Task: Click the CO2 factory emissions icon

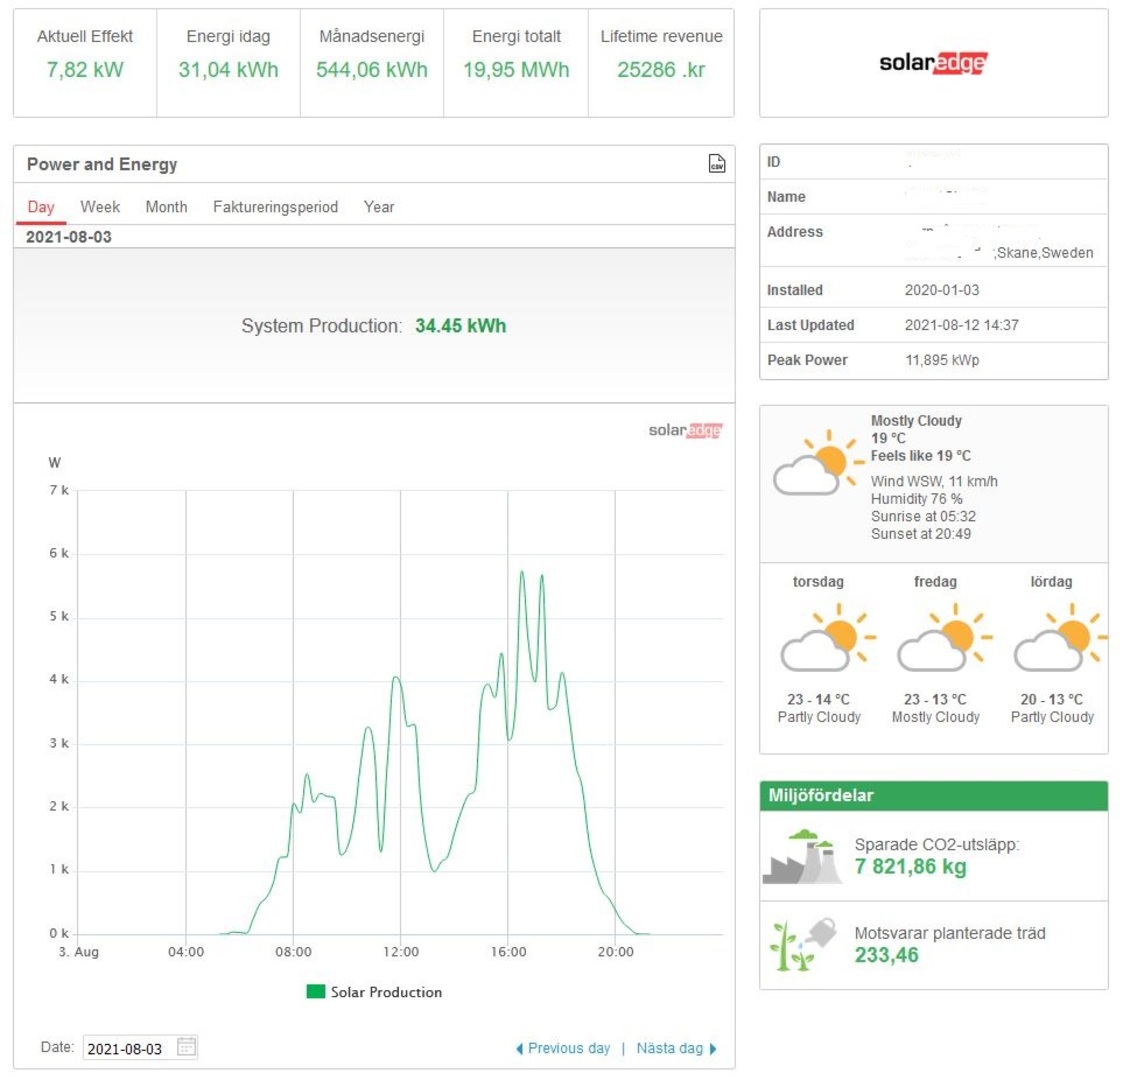Action: [x=802, y=857]
